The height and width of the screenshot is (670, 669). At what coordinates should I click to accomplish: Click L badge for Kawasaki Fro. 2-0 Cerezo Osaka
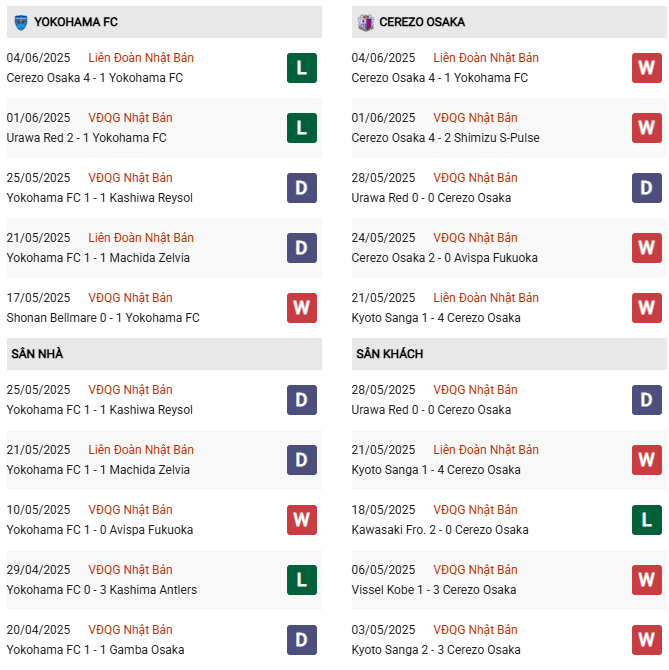coord(646,520)
